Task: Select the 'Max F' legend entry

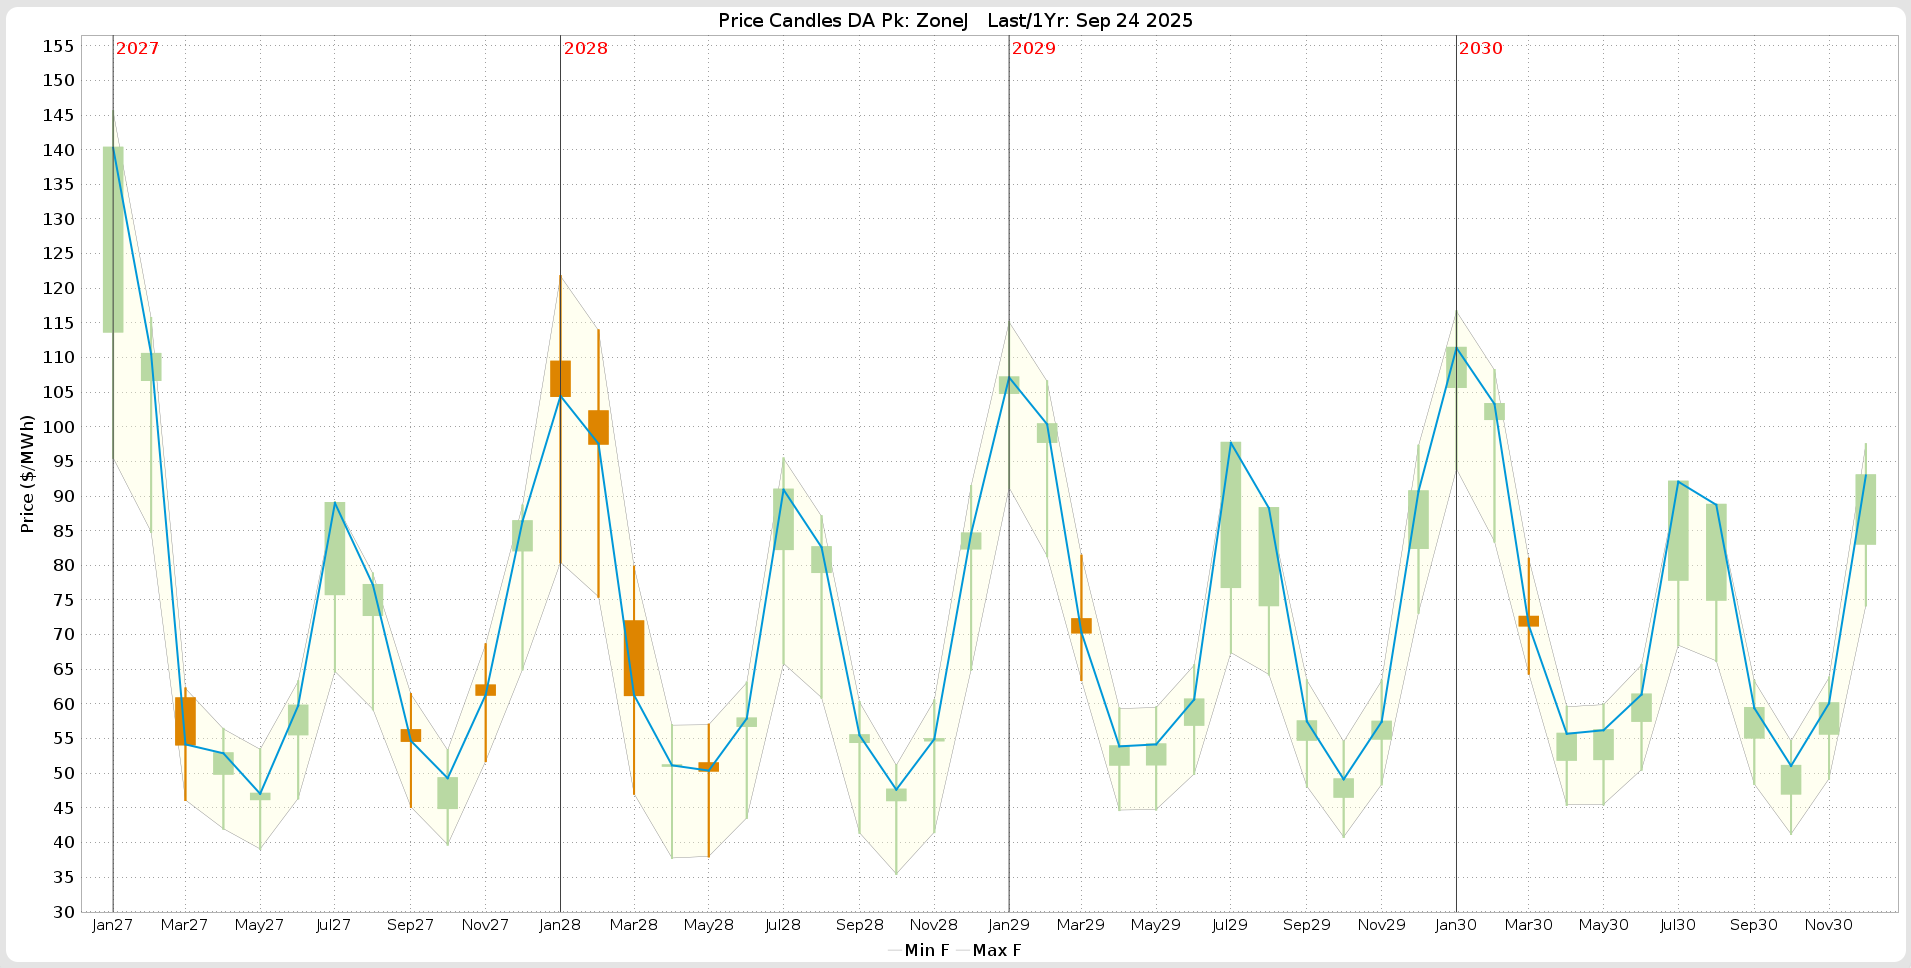Action: coord(988,950)
